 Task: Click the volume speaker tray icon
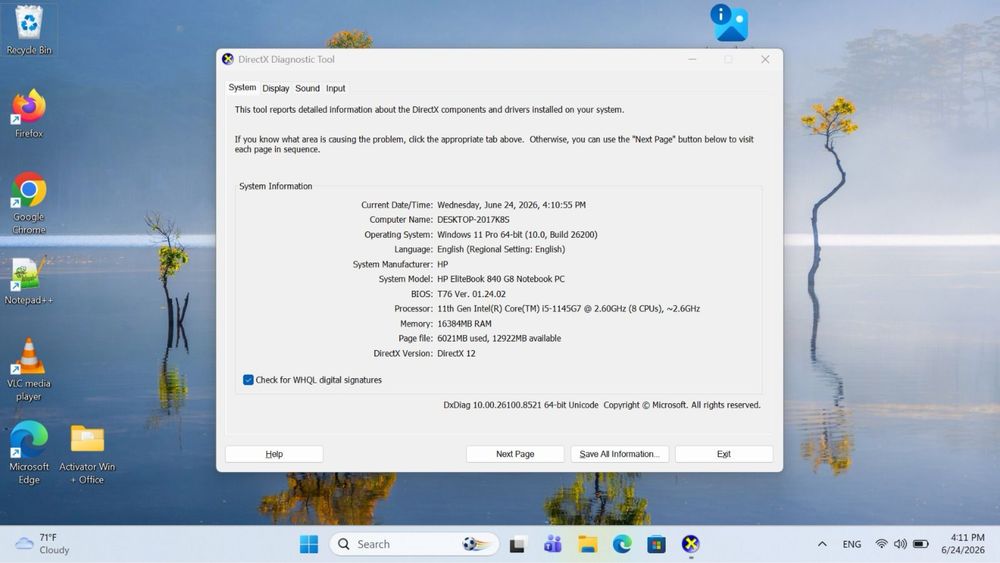tap(900, 544)
